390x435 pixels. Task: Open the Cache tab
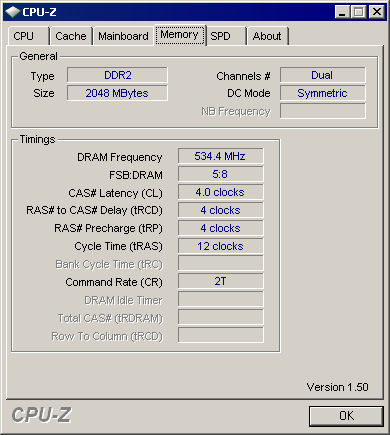pyautogui.click(x=71, y=36)
